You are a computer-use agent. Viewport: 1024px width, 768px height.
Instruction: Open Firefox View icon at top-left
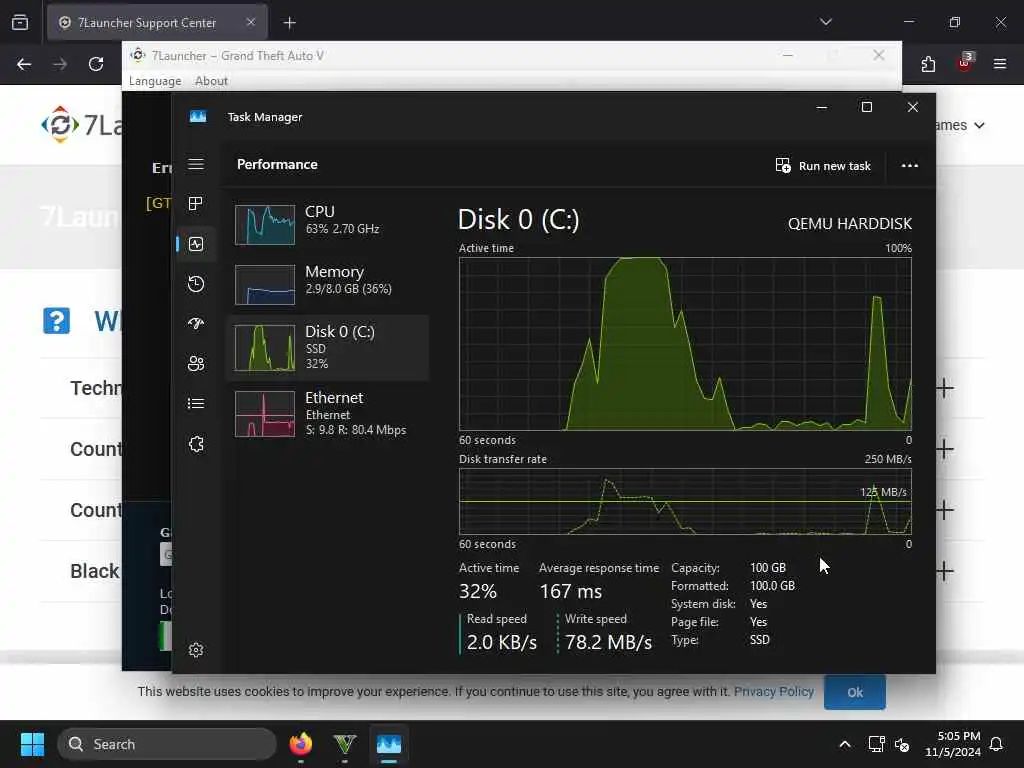pos(20,22)
